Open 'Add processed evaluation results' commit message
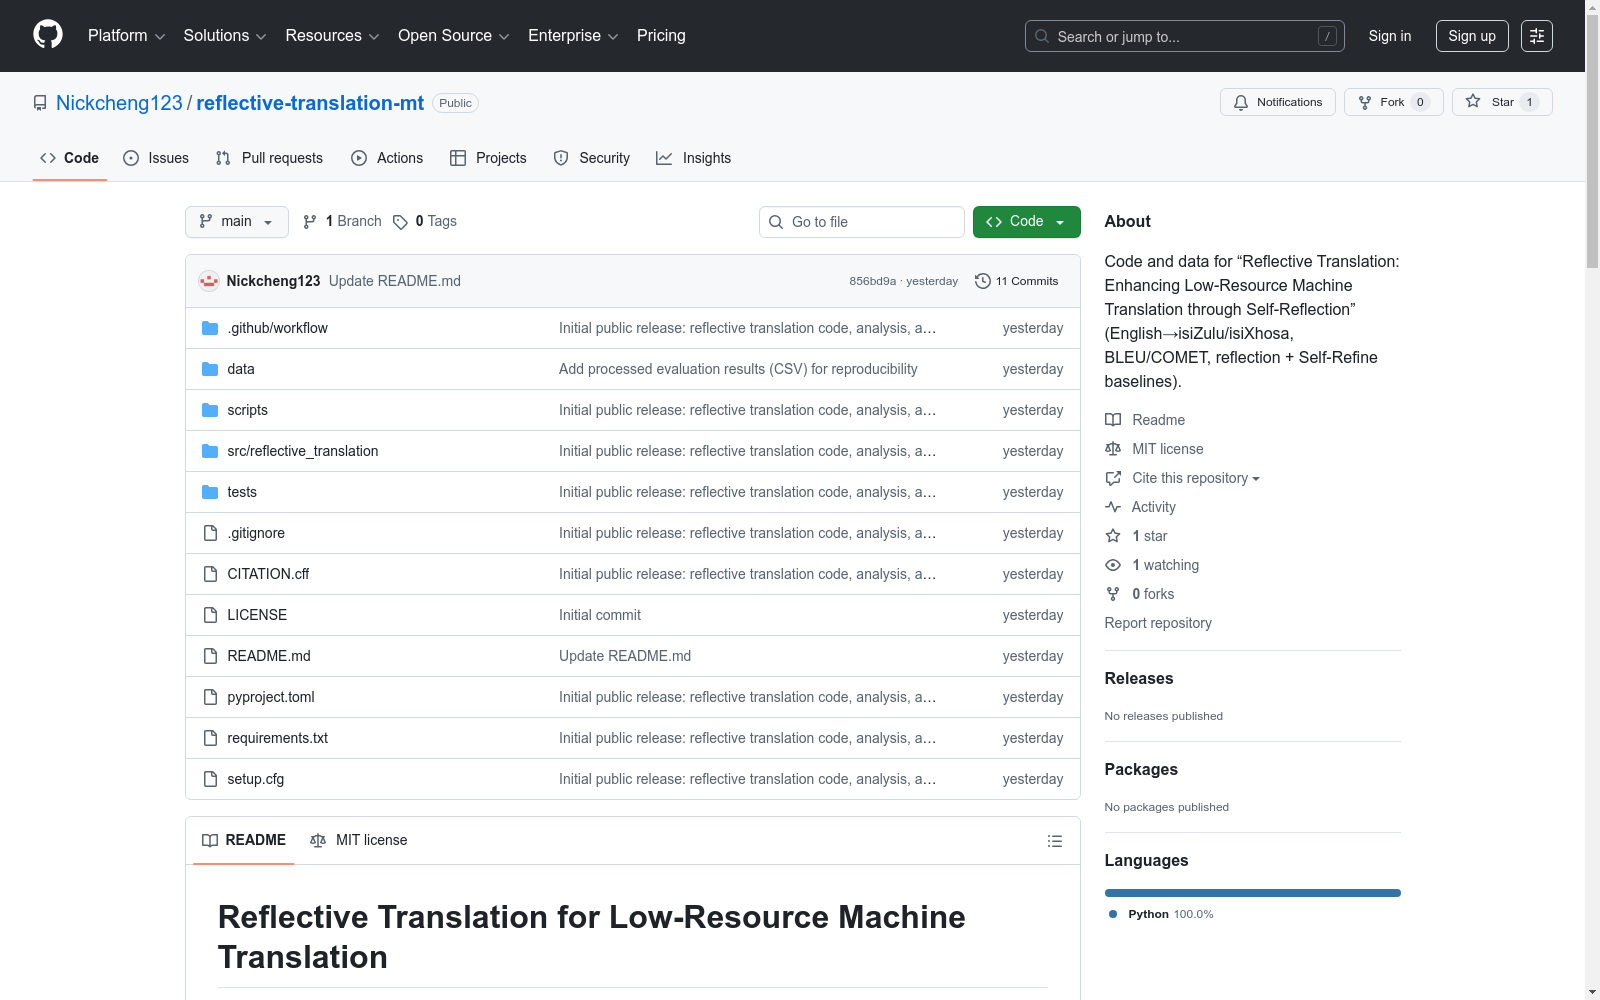 738,369
